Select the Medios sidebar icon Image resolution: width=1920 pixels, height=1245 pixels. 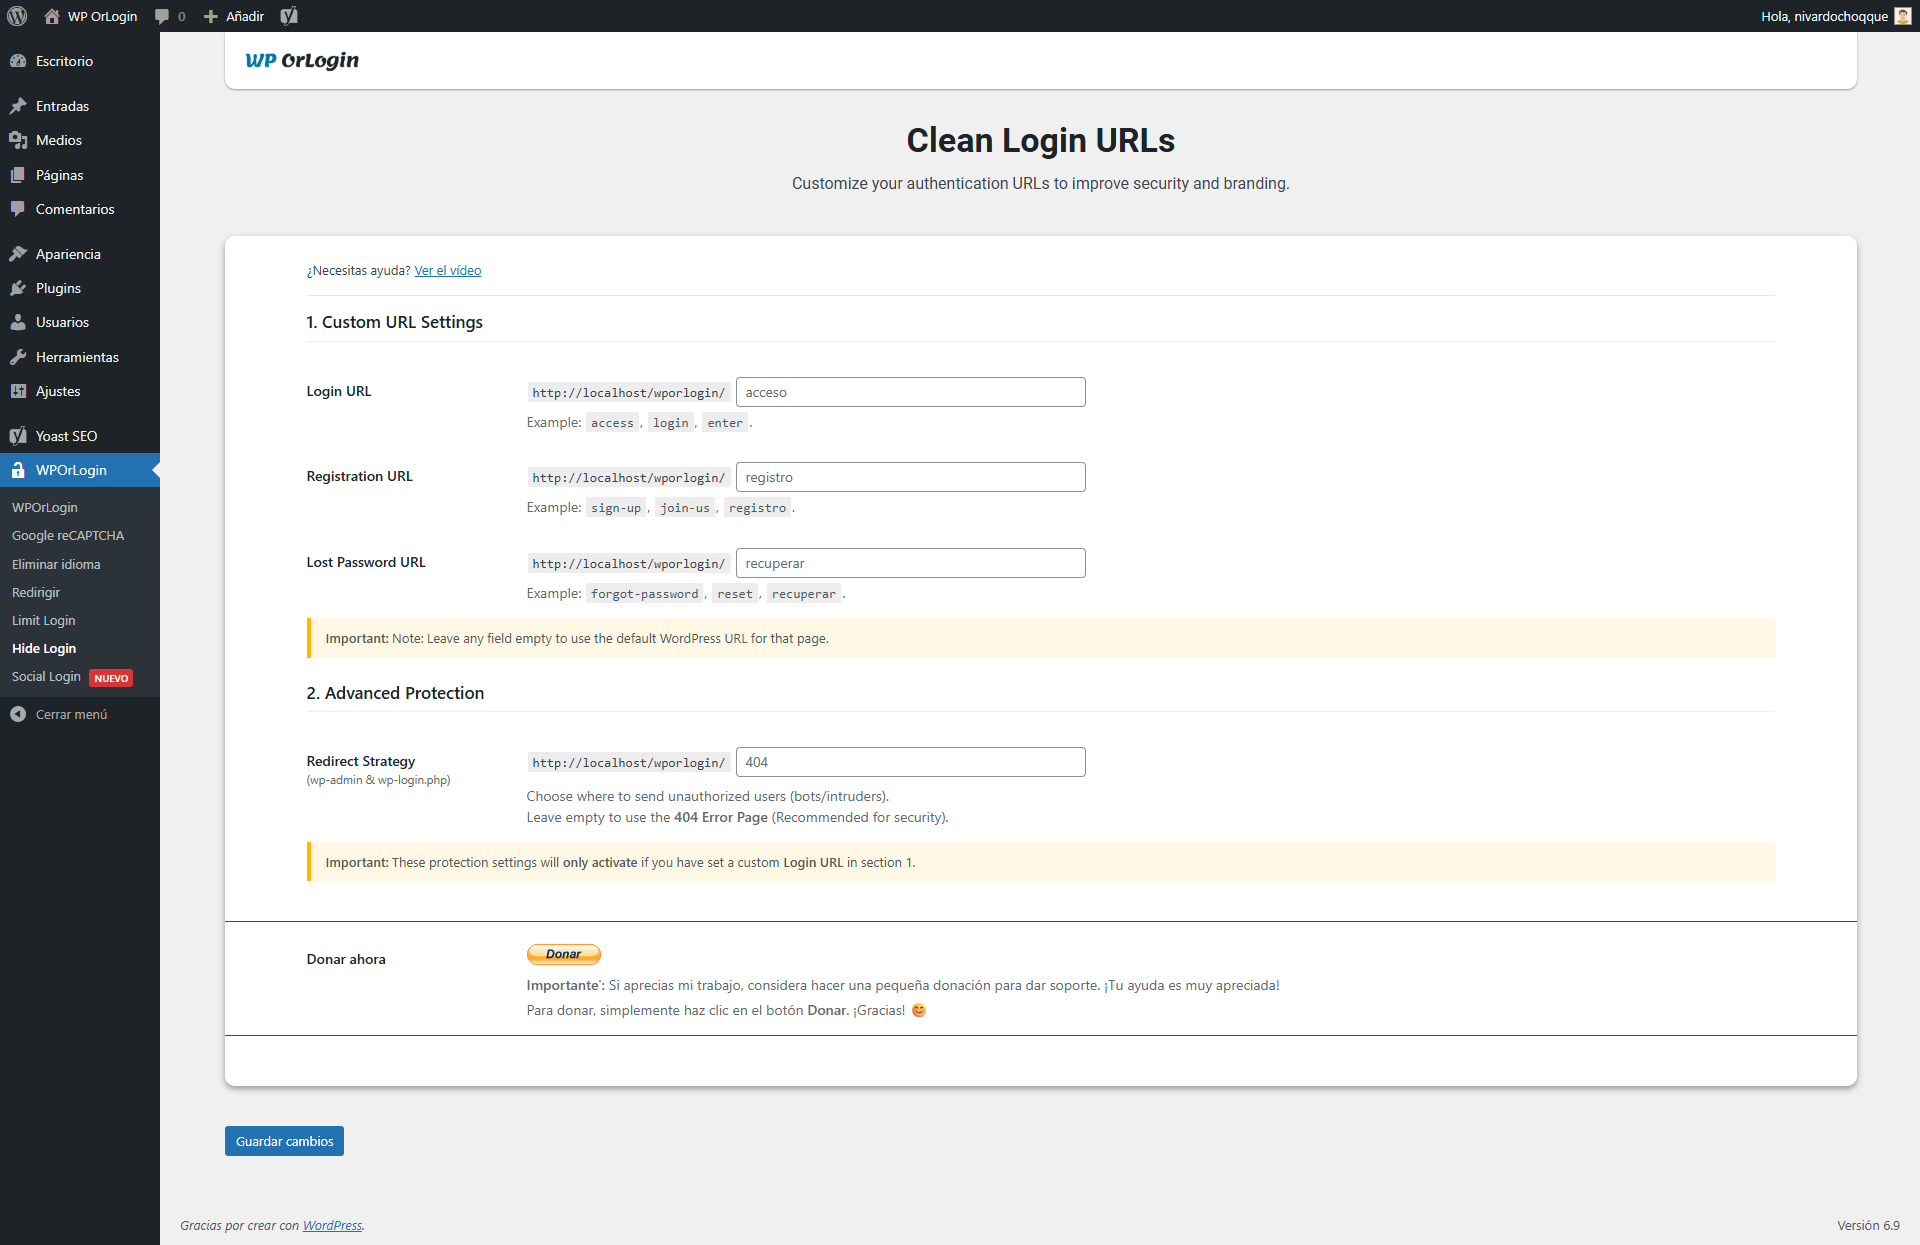20,140
